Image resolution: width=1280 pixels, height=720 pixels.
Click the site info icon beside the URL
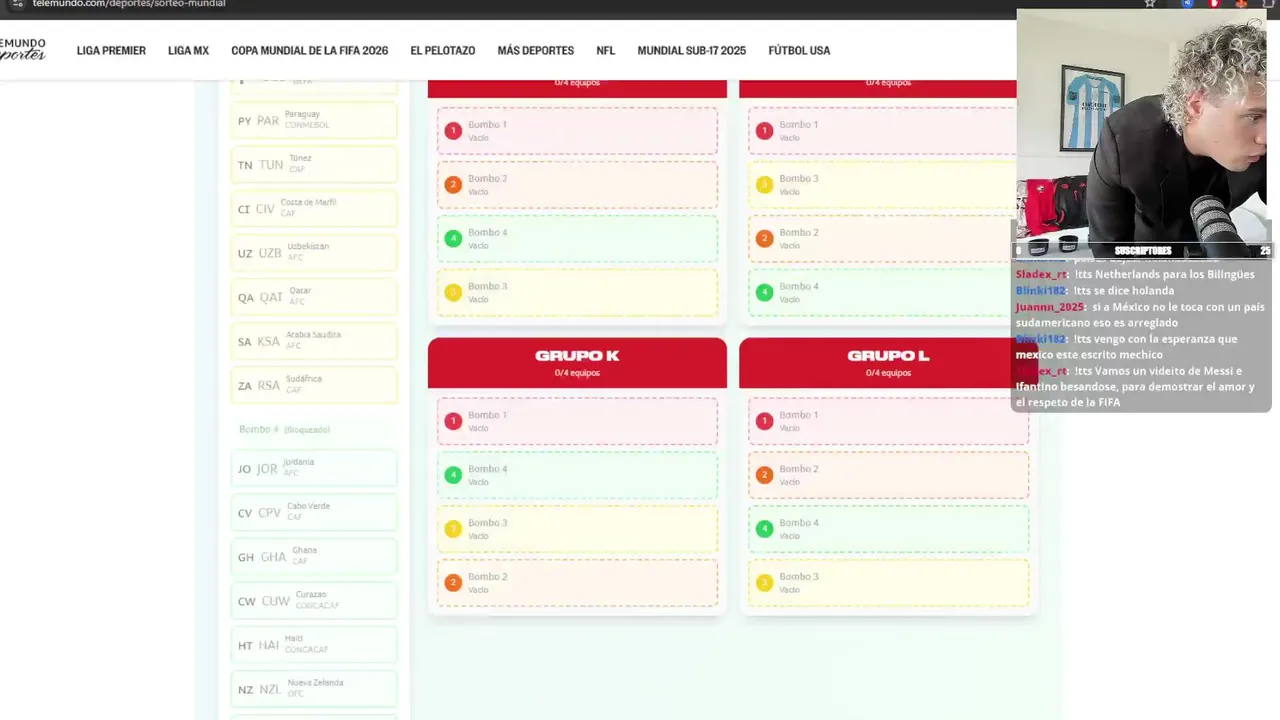[17, 4]
